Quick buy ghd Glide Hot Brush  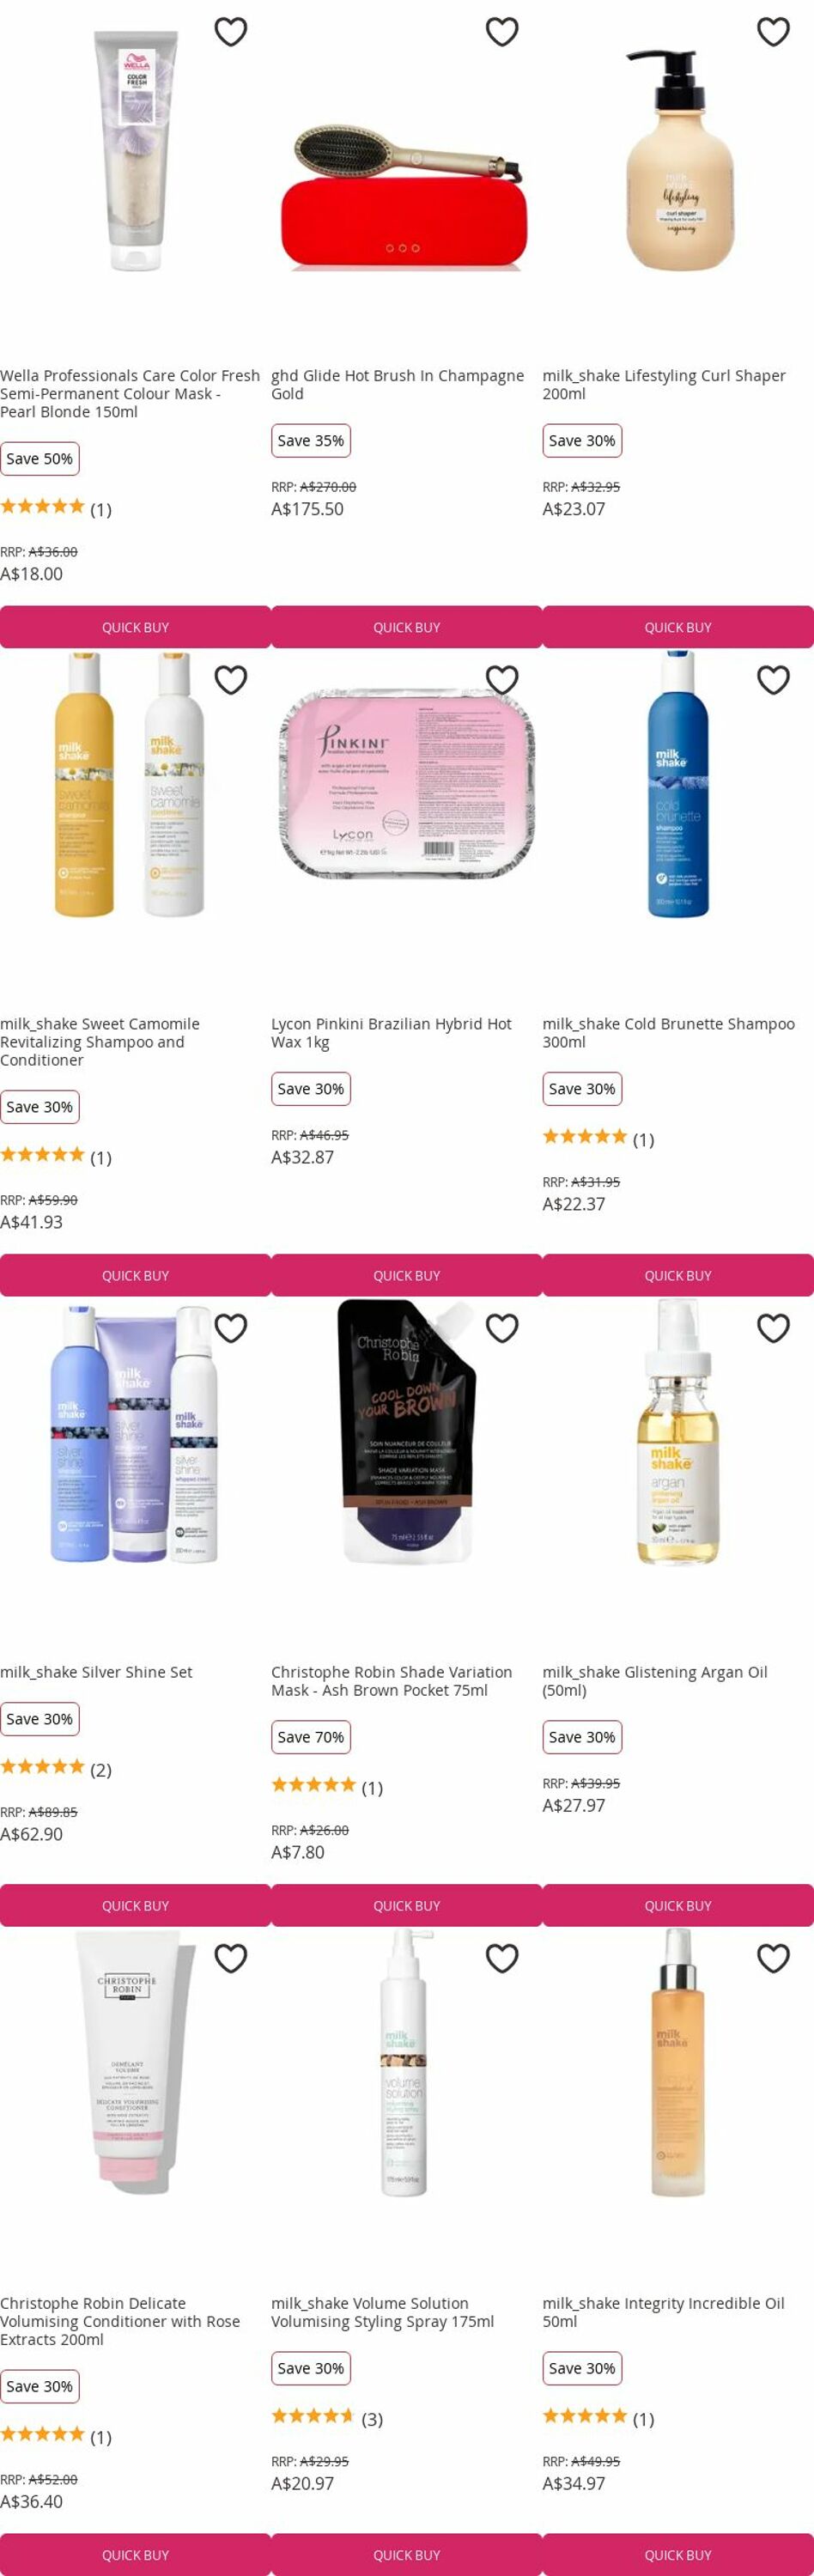click(406, 627)
